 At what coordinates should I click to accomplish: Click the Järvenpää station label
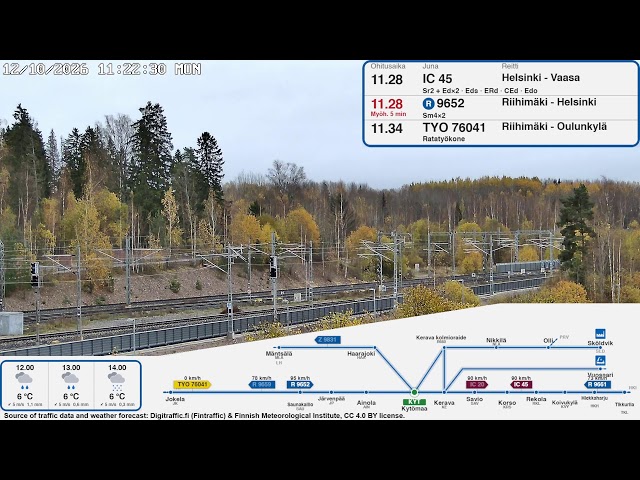click(331, 399)
